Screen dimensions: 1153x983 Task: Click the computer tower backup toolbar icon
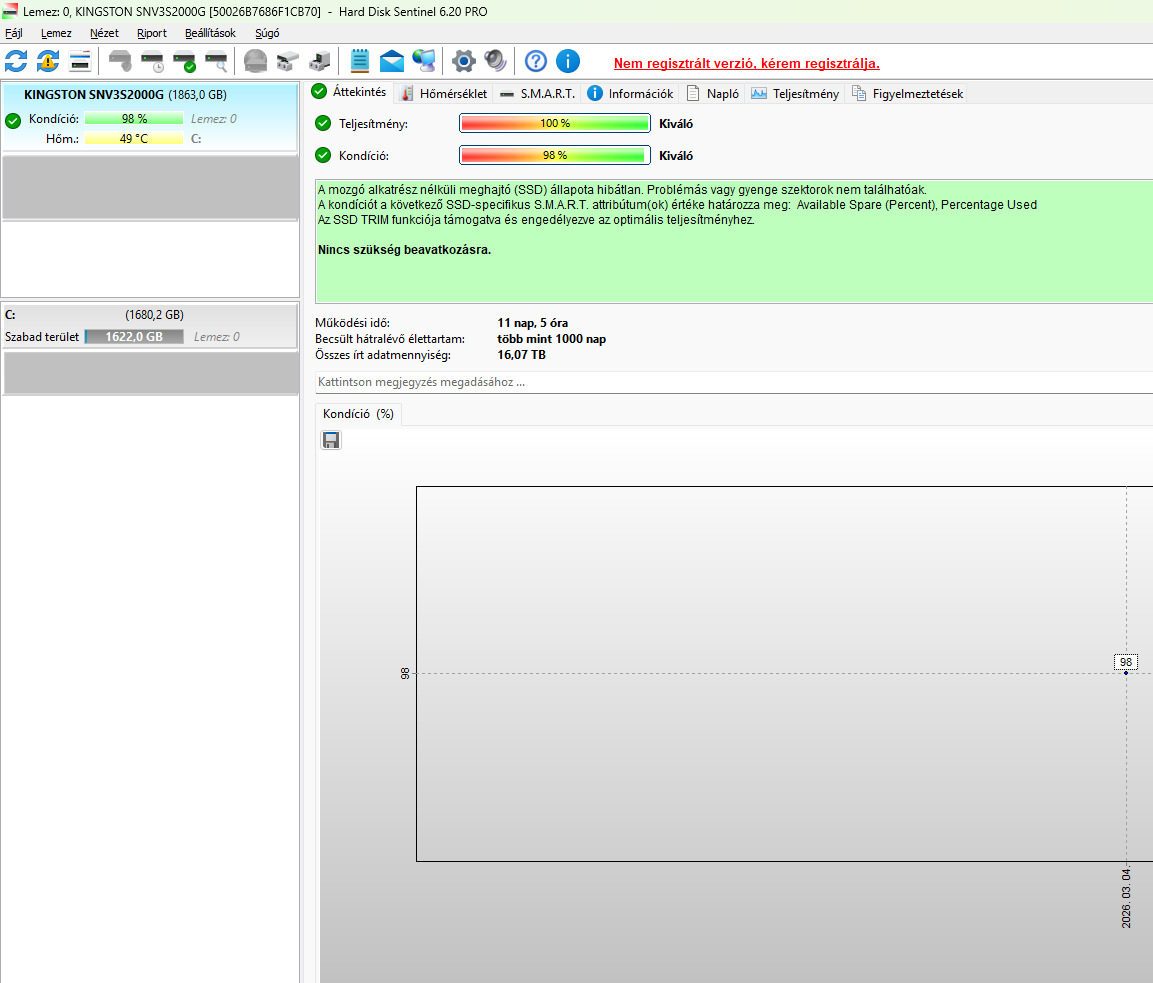pyautogui.click(x=320, y=61)
